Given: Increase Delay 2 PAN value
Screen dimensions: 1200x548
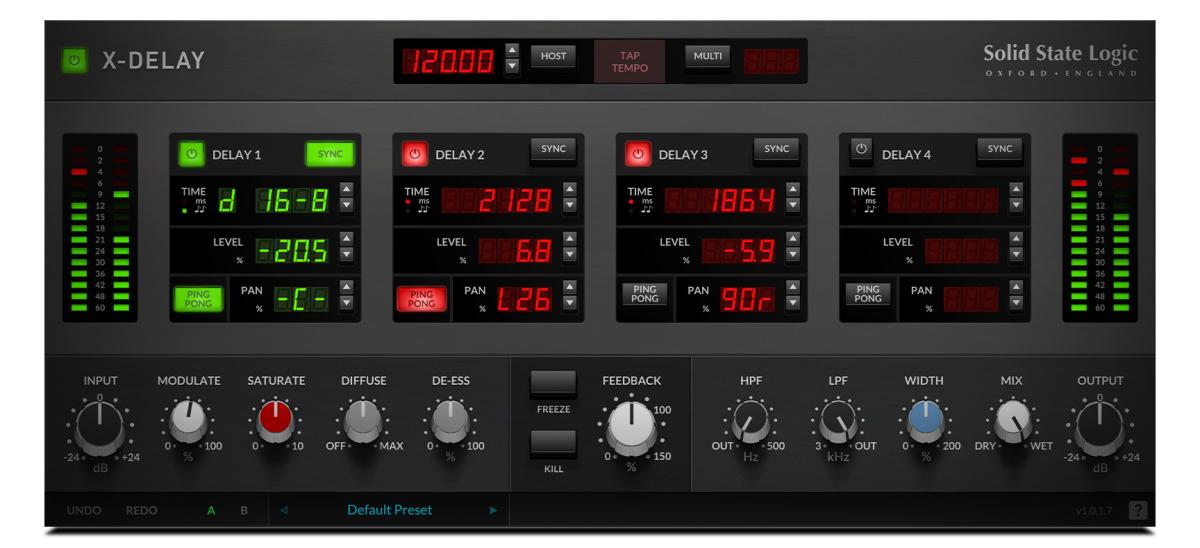Looking at the screenshot, I should tap(570, 287).
